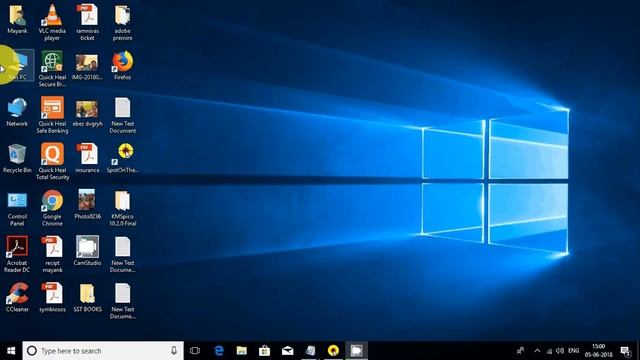Click the 'Type here to search' box
Viewport: 640px width, 360px height.
pyautogui.click(x=103, y=351)
